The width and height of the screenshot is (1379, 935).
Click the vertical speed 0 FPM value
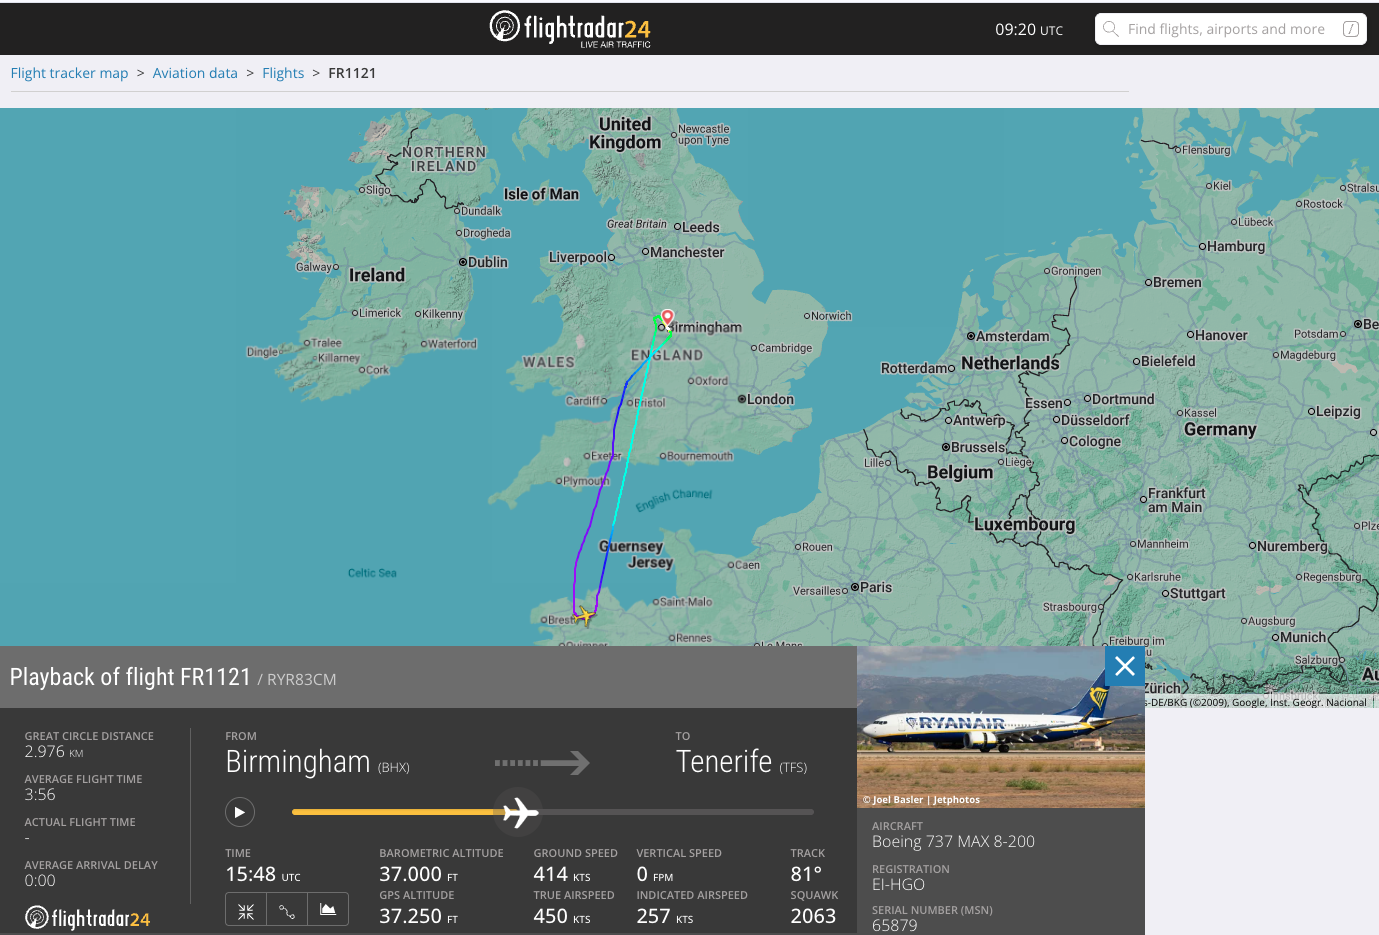coord(655,874)
